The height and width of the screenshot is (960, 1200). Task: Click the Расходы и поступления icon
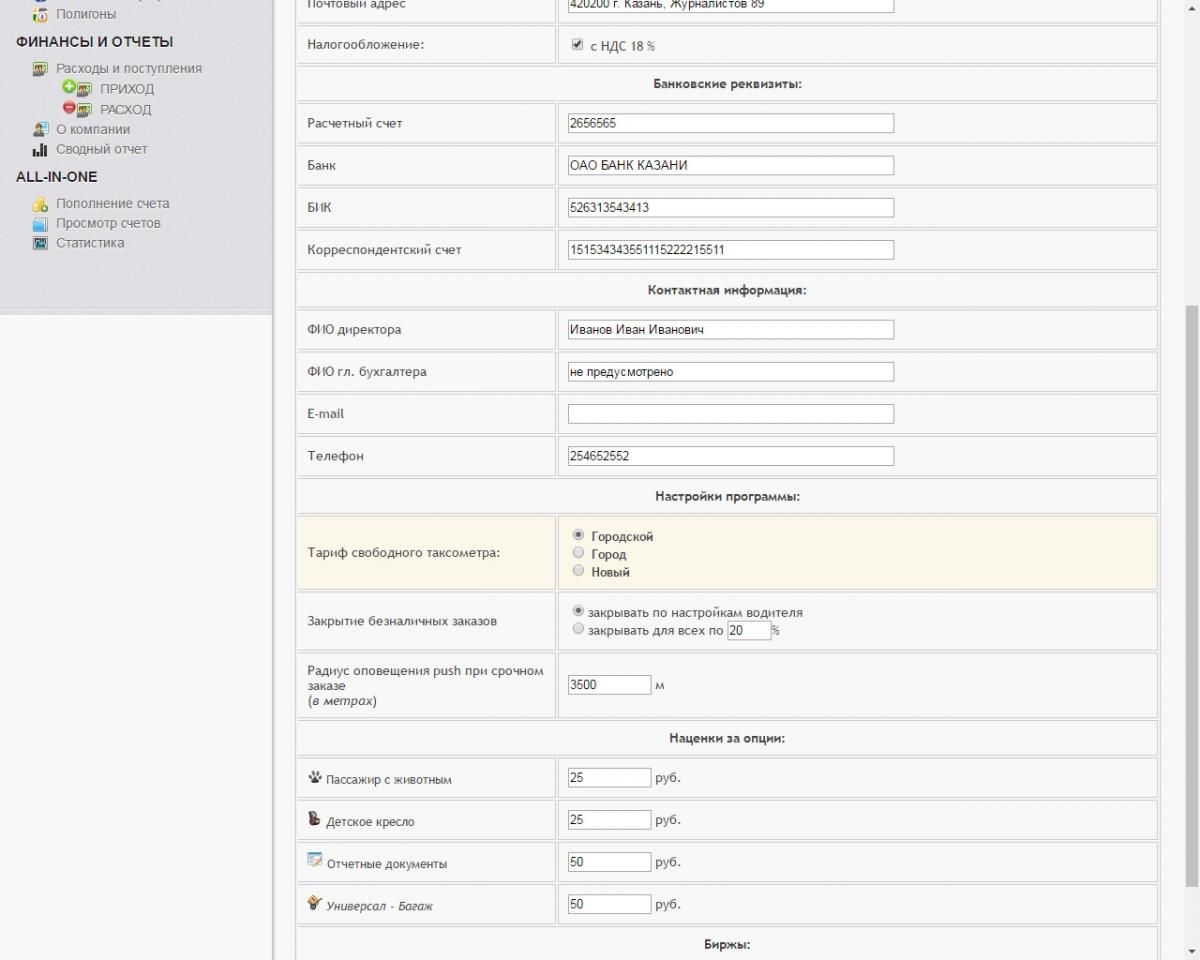coord(40,68)
